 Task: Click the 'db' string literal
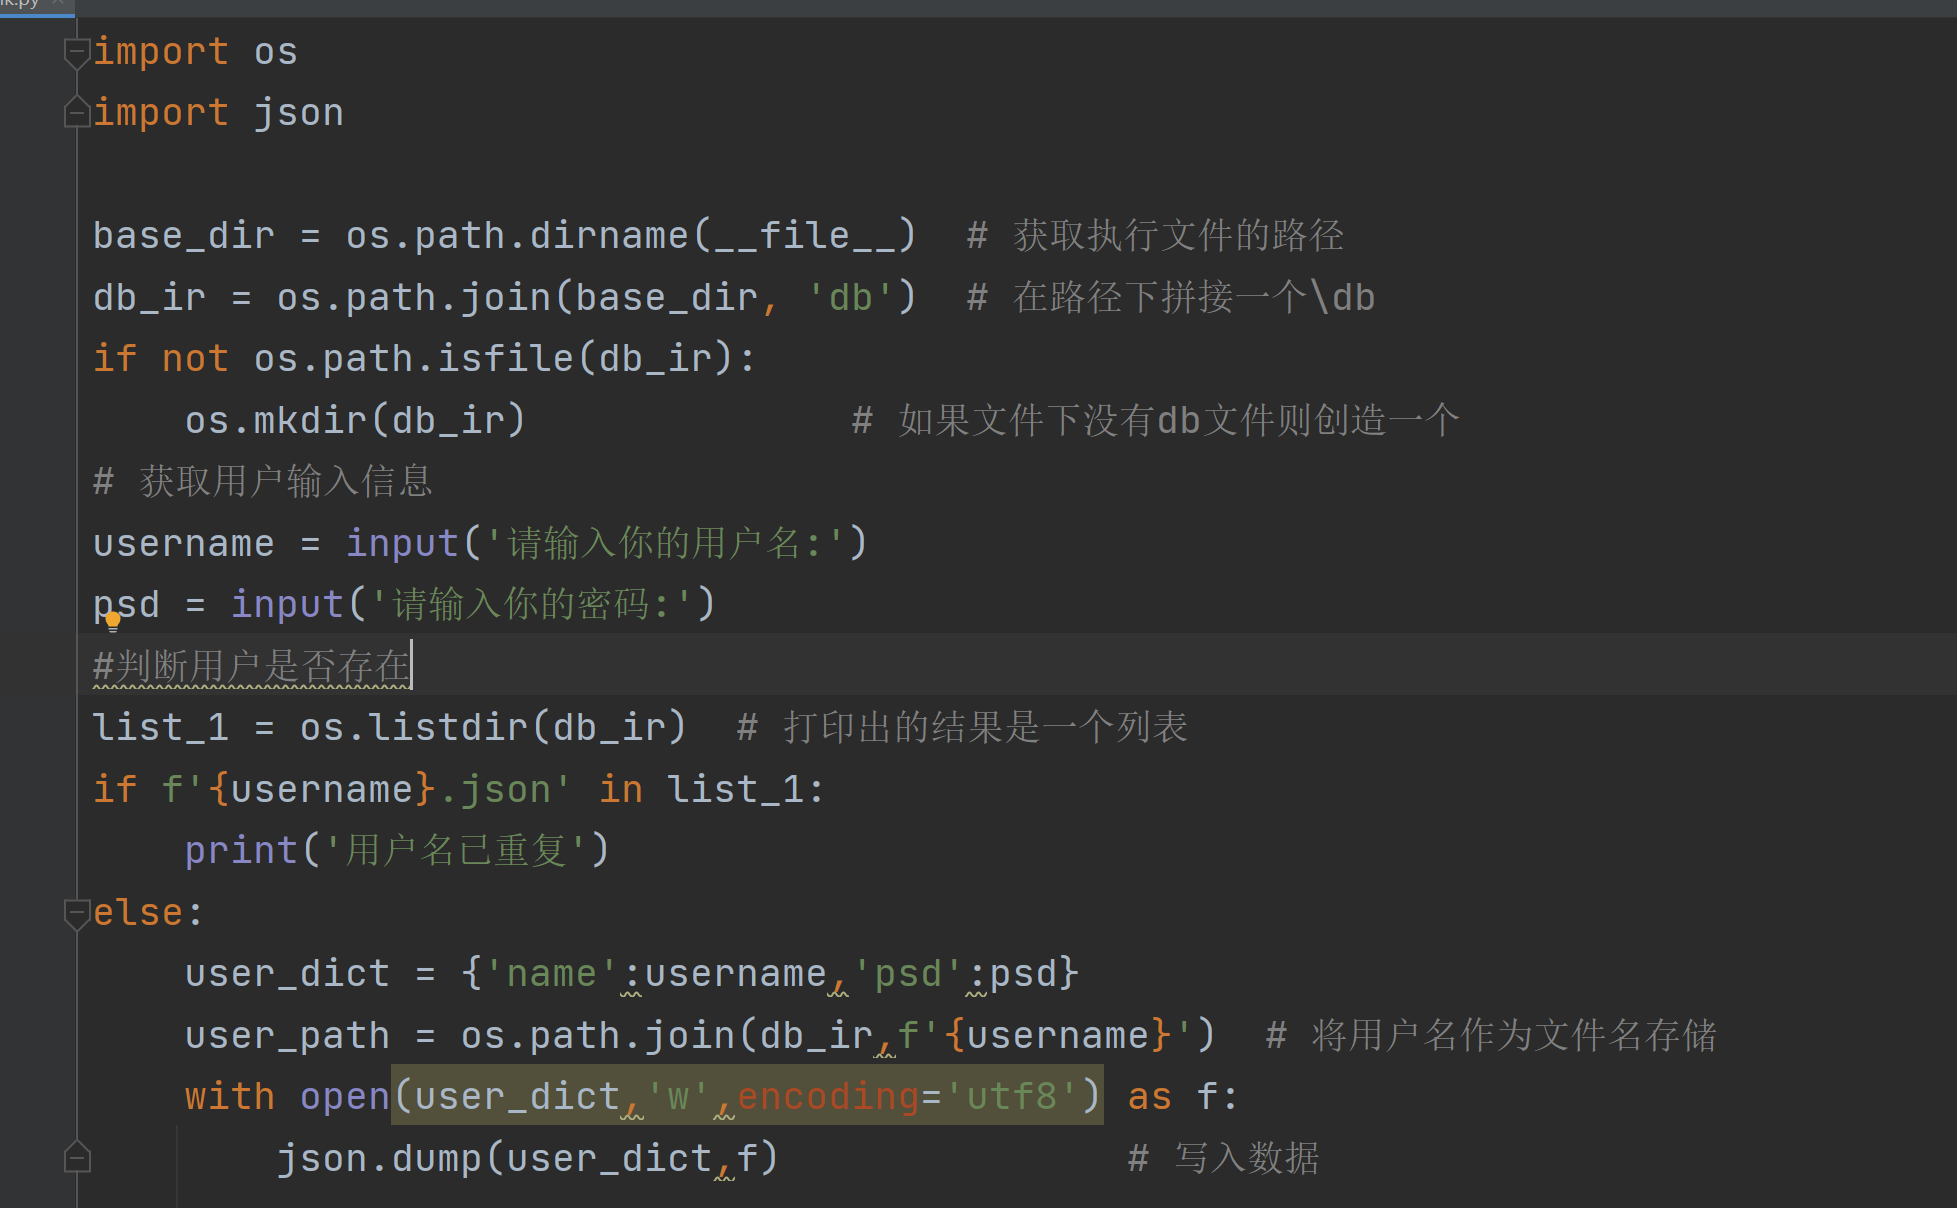(850, 298)
